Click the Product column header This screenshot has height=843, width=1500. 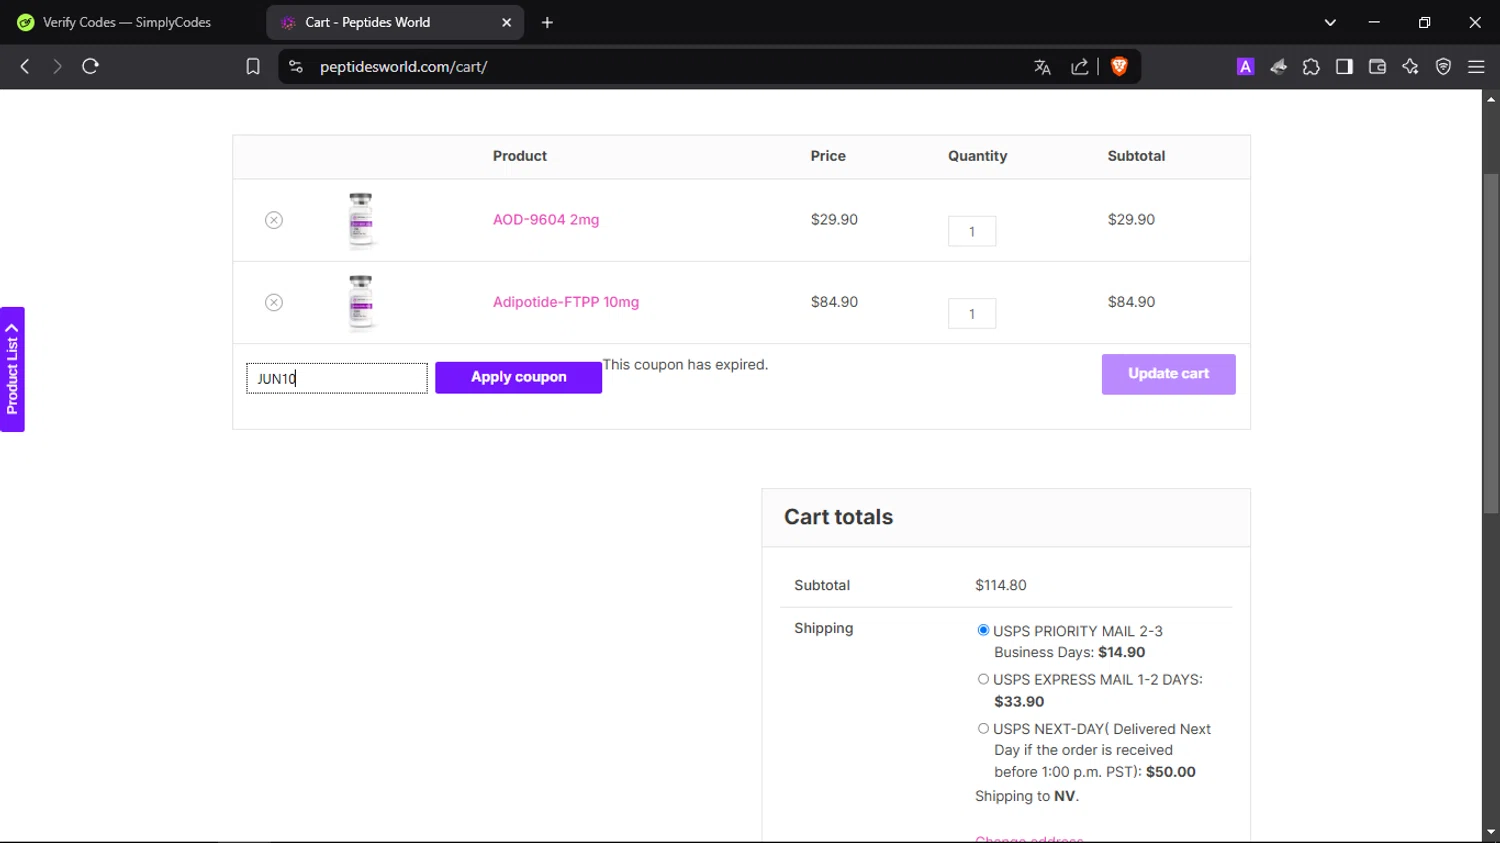click(520, 156)
